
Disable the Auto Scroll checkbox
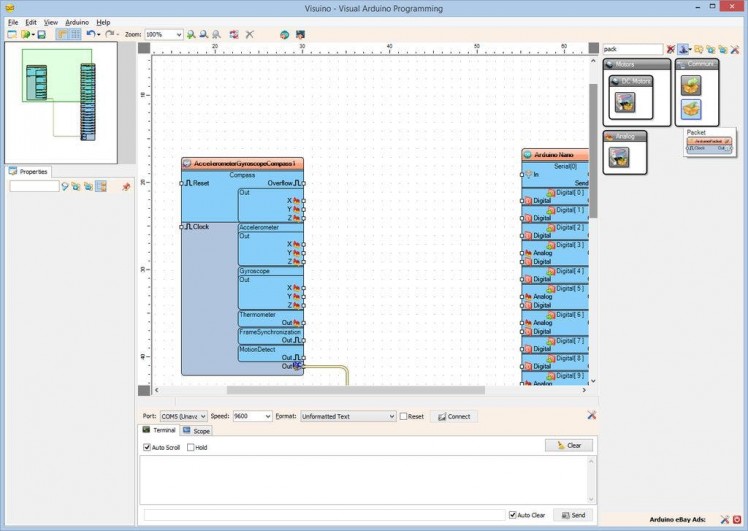click(x=147, y=447)
